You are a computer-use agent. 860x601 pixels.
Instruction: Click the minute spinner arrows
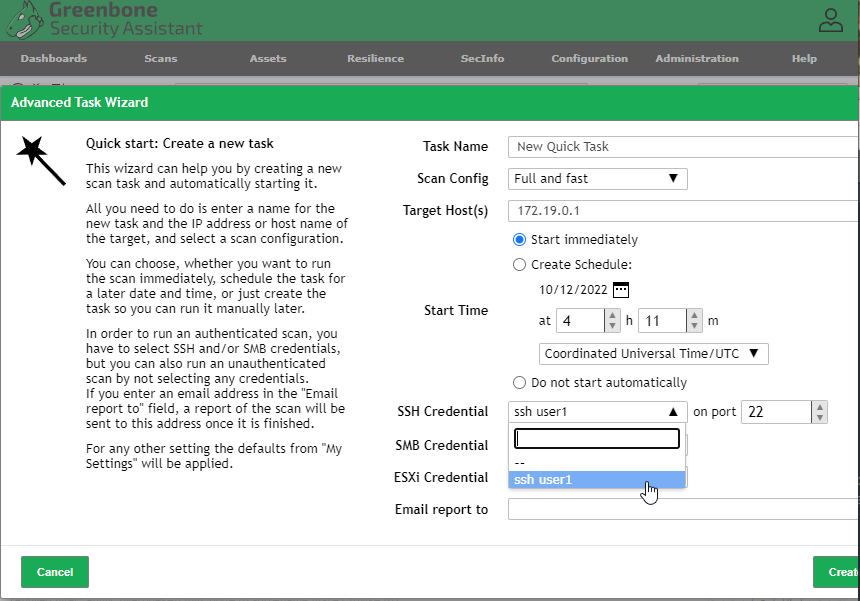(x=694, y=321)
